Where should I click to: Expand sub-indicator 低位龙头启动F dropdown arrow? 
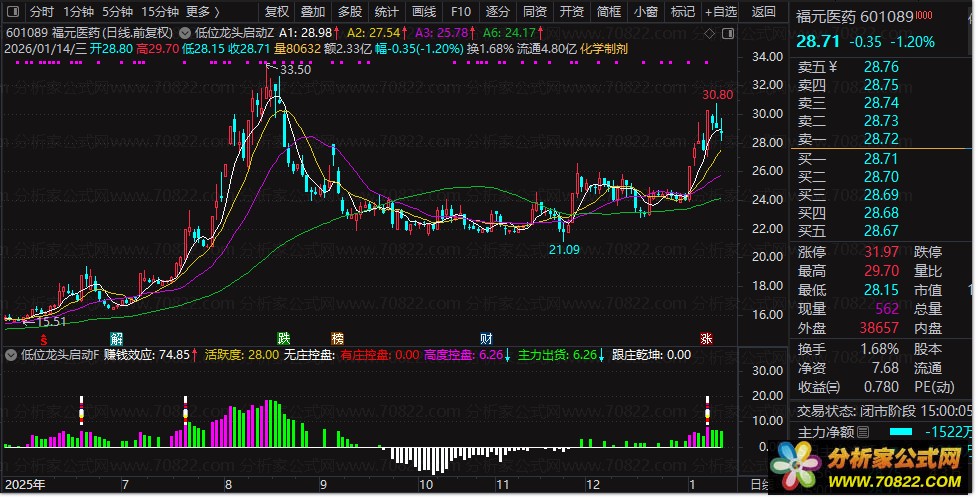(x=11, y=355)
